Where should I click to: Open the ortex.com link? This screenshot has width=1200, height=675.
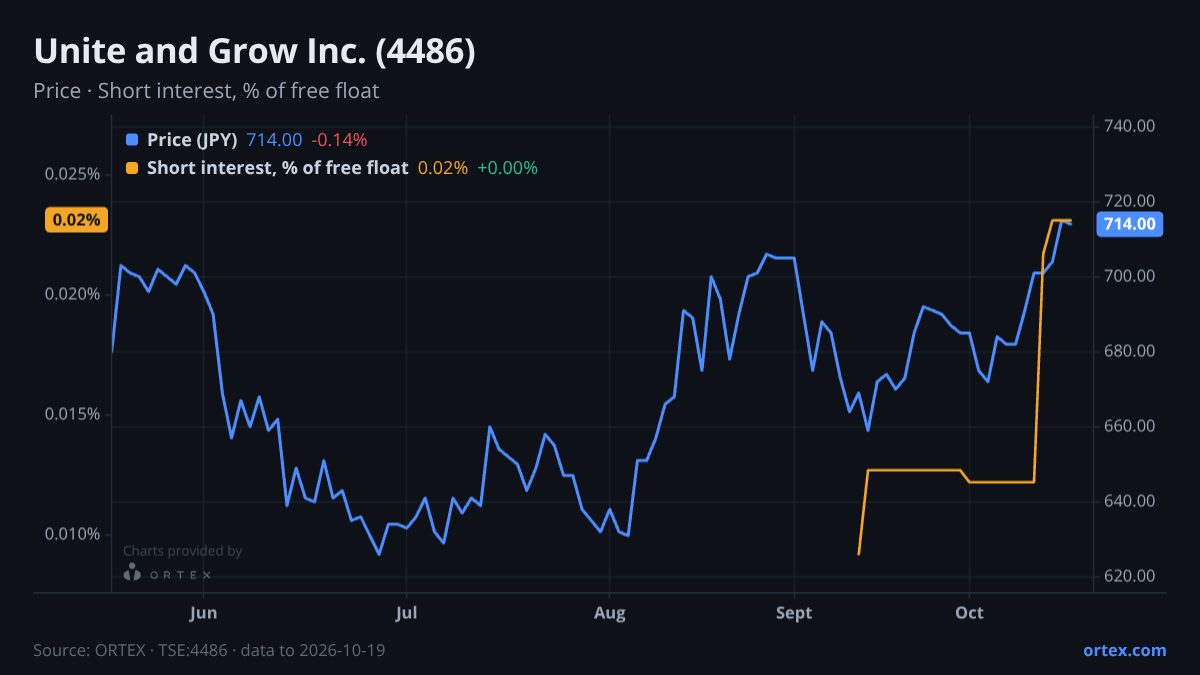(x=1125, y=650)
